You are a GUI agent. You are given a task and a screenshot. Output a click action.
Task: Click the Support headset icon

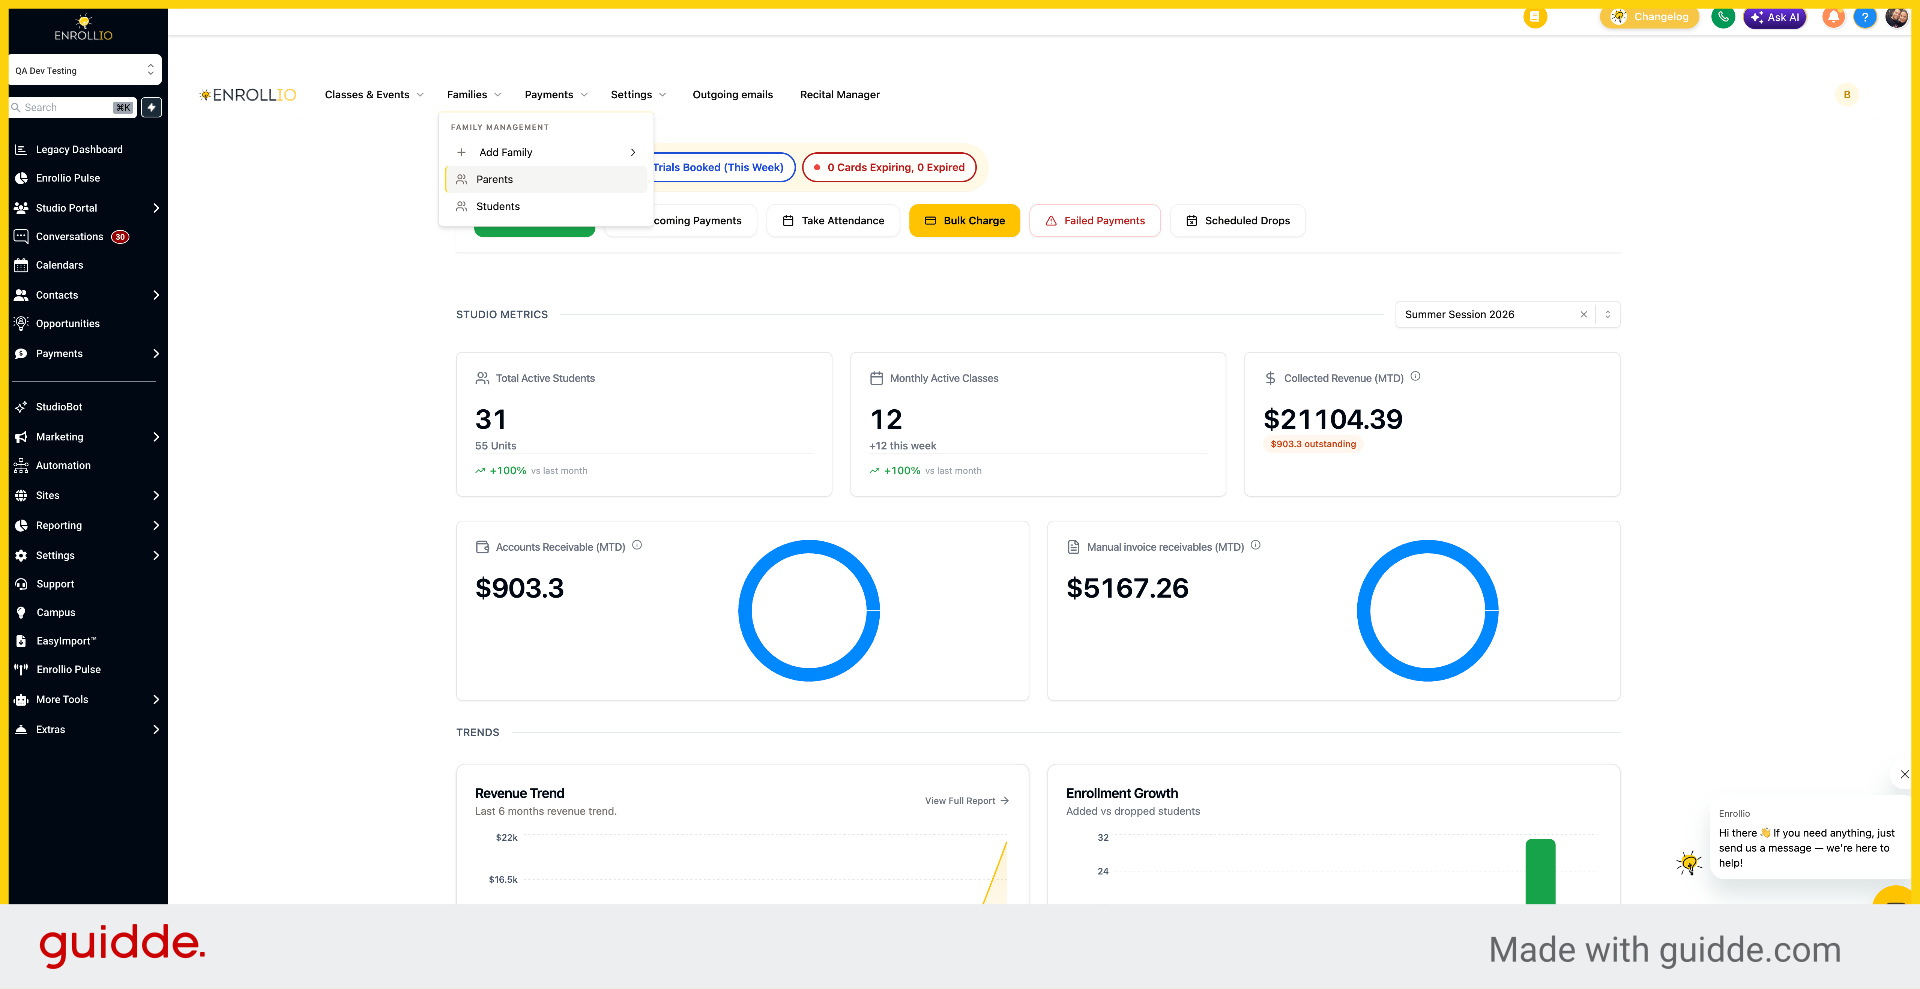coord(21,585)
